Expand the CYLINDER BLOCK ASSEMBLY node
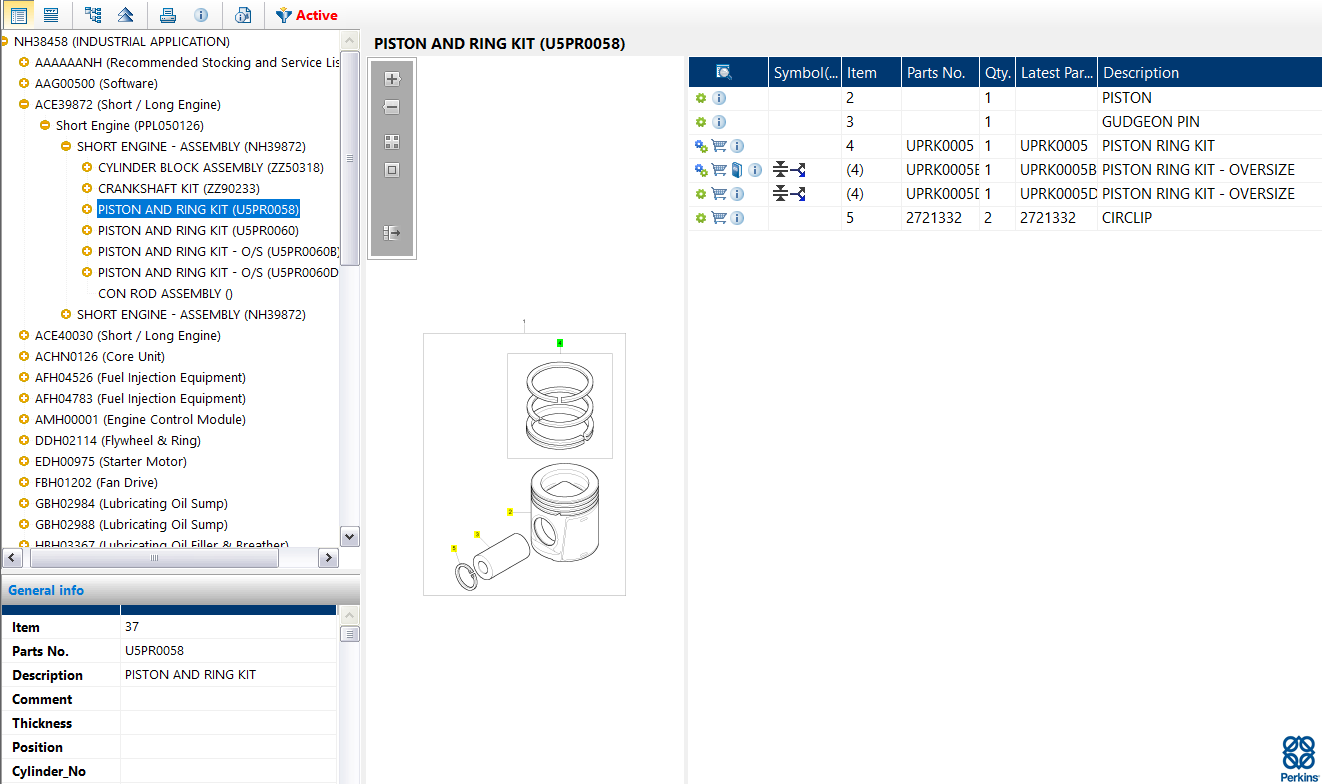Image resolution: width=1322 pixels, height=784 pixels. 87,168
